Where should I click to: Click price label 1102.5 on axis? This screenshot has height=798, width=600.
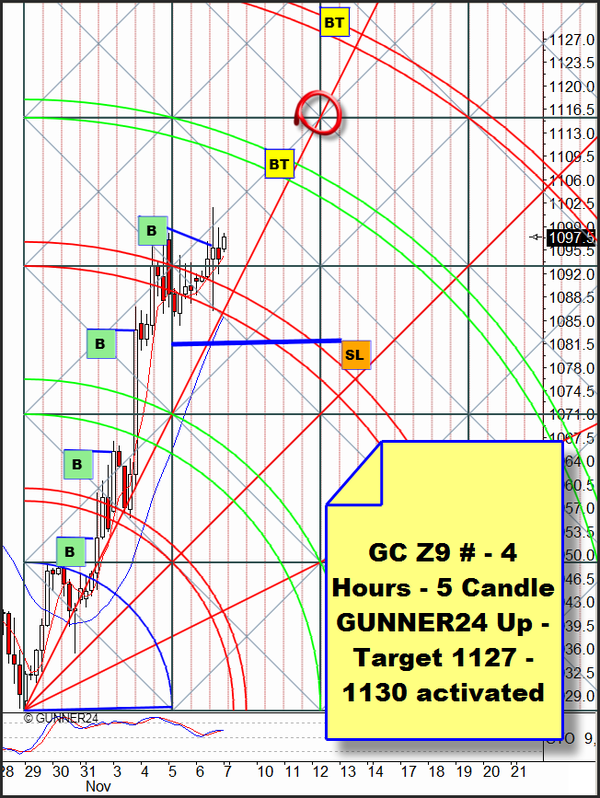tap(571, 204)
